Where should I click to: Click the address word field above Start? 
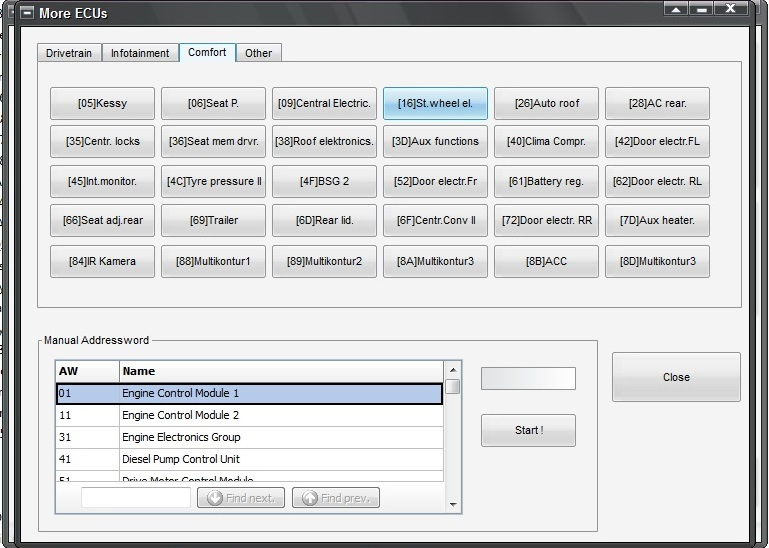click(528, 379)
